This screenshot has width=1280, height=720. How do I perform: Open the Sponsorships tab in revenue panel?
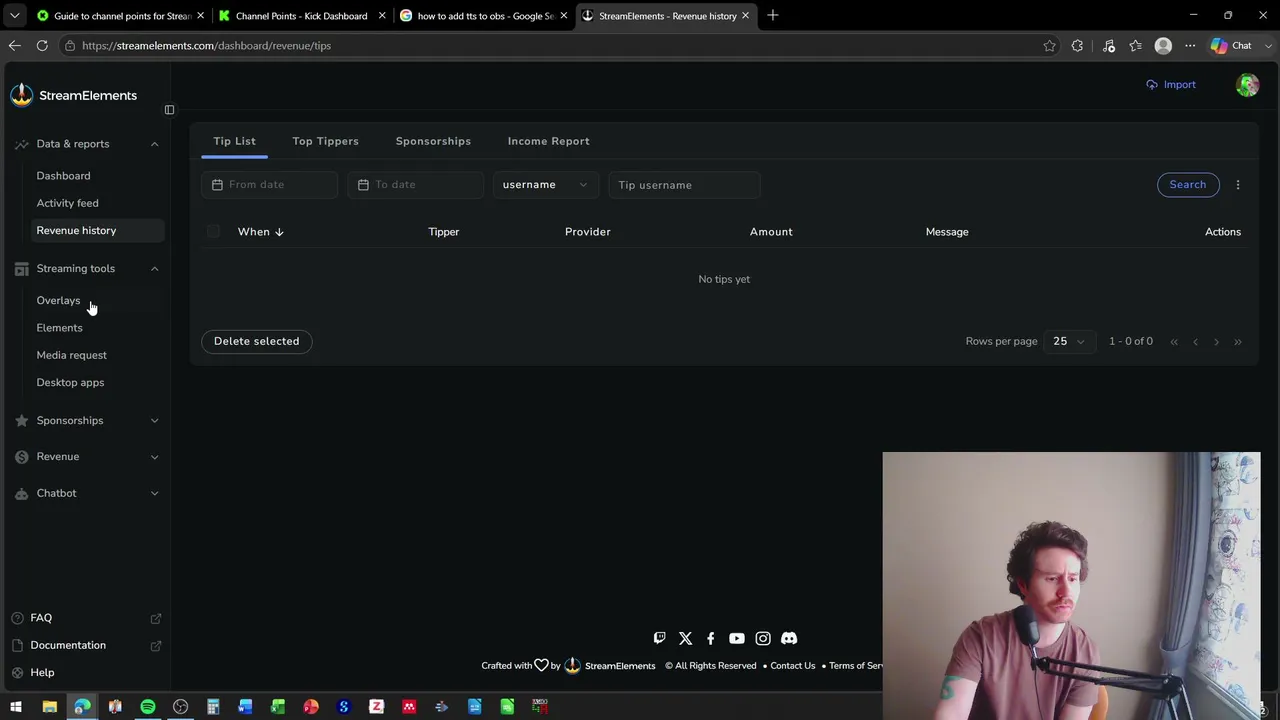point(433,141)
